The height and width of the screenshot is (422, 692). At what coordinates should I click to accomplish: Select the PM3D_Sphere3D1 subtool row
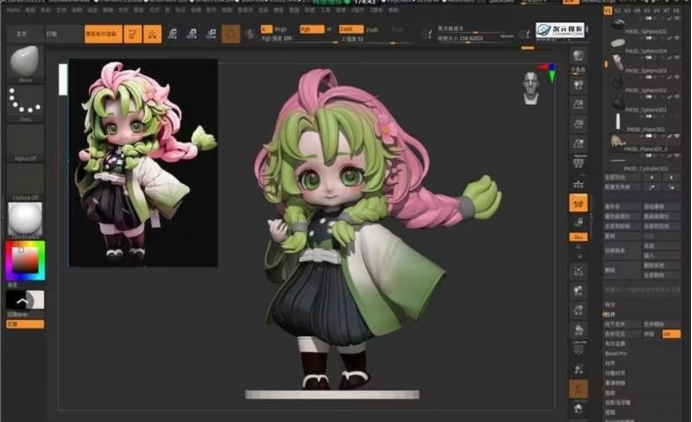pos(643,102)
